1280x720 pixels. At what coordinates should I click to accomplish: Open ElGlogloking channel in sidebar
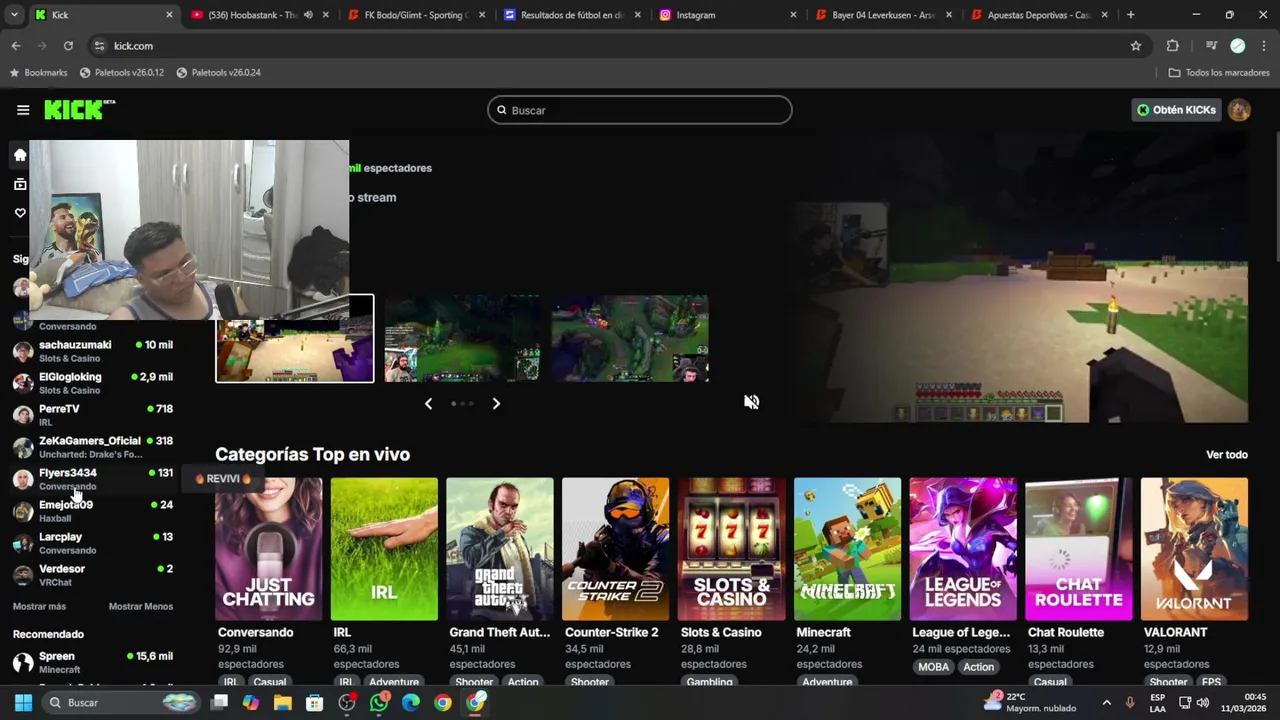tap(93, 383)
